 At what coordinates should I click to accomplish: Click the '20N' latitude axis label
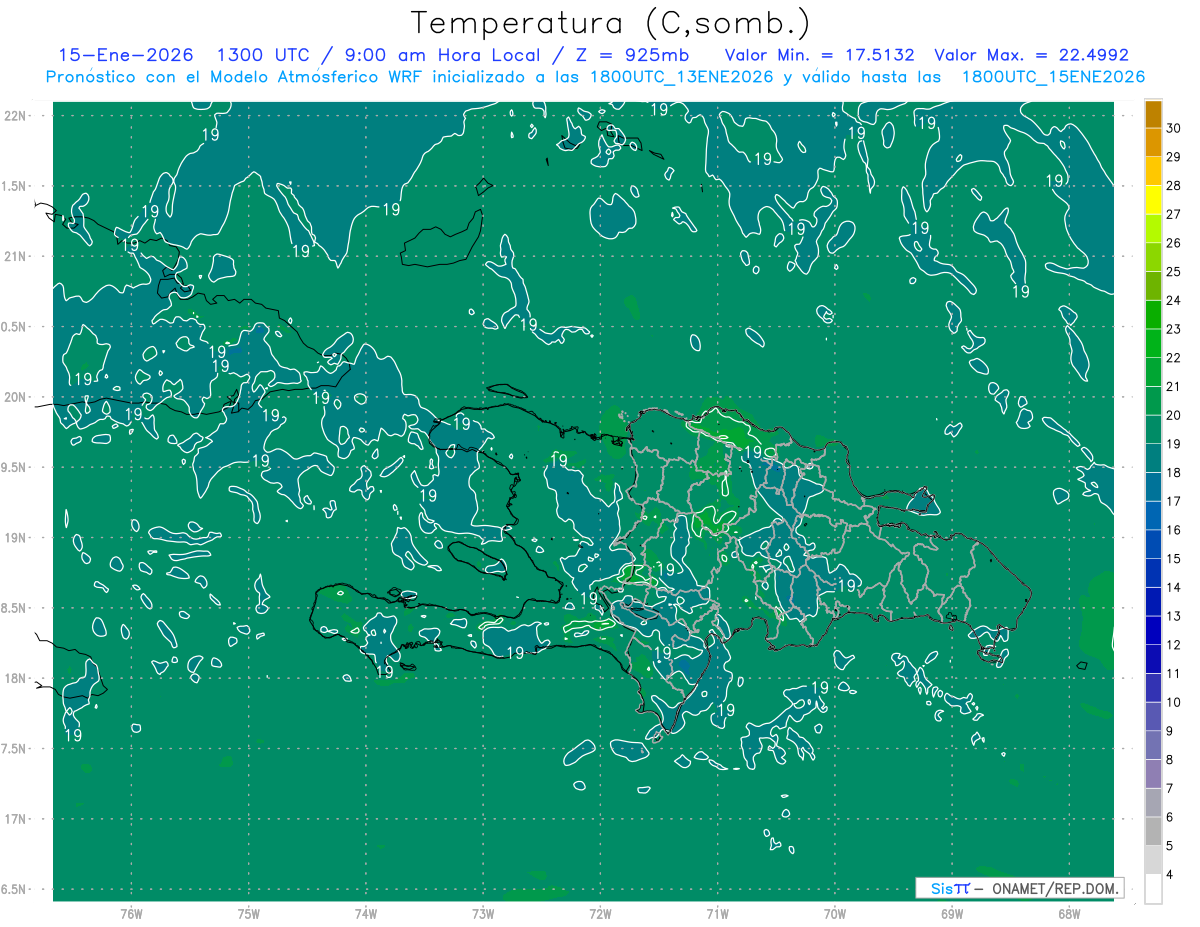pyautogui.click(x=17, y=397)
